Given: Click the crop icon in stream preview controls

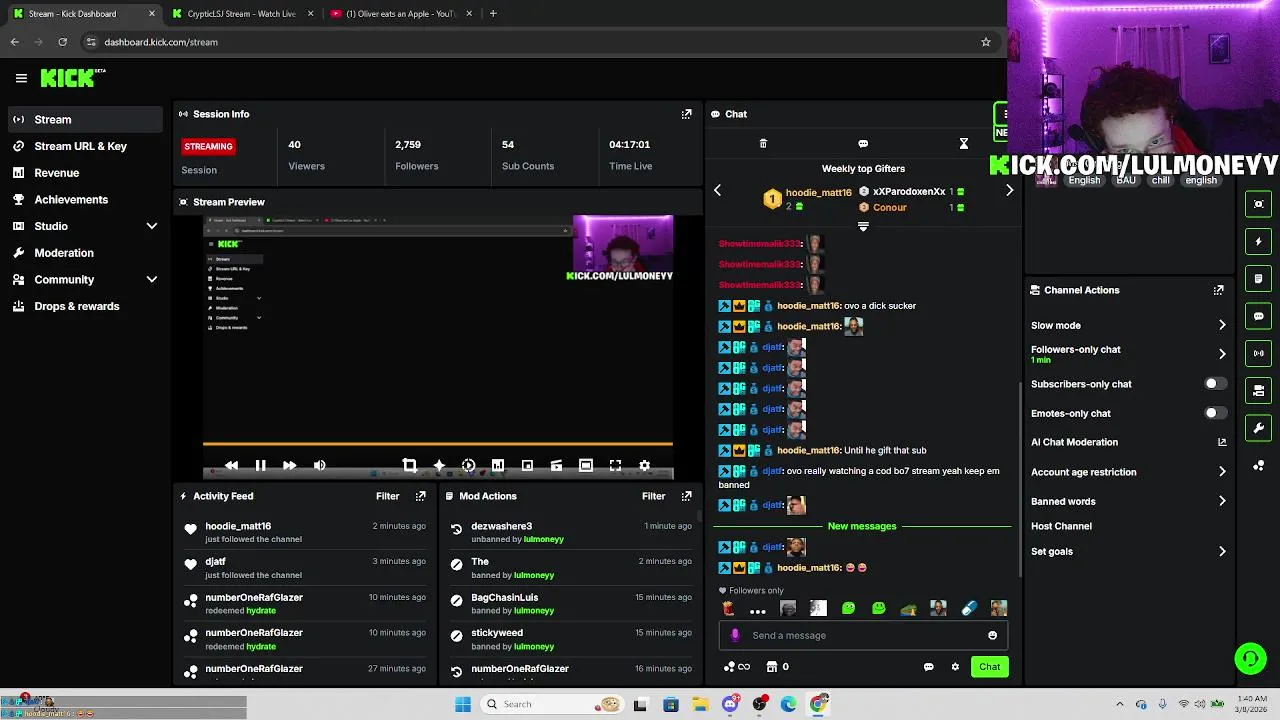Looking at the screenshot, I should click(x=409, y=465).
